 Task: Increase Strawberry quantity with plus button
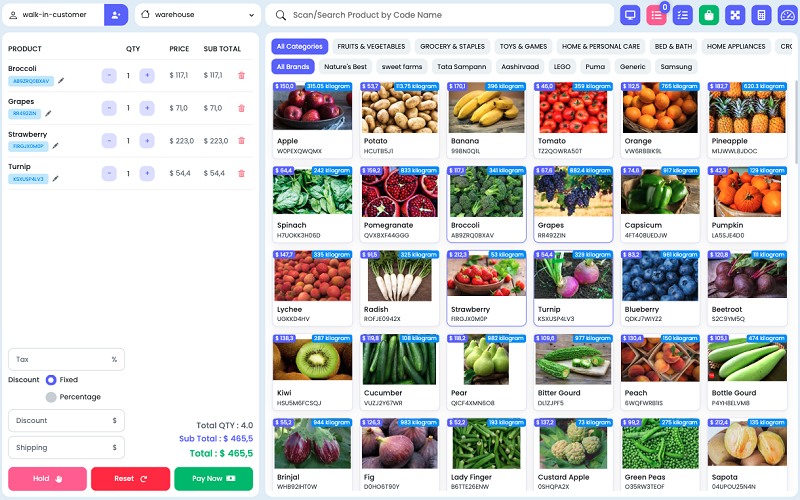coord(147,141)
